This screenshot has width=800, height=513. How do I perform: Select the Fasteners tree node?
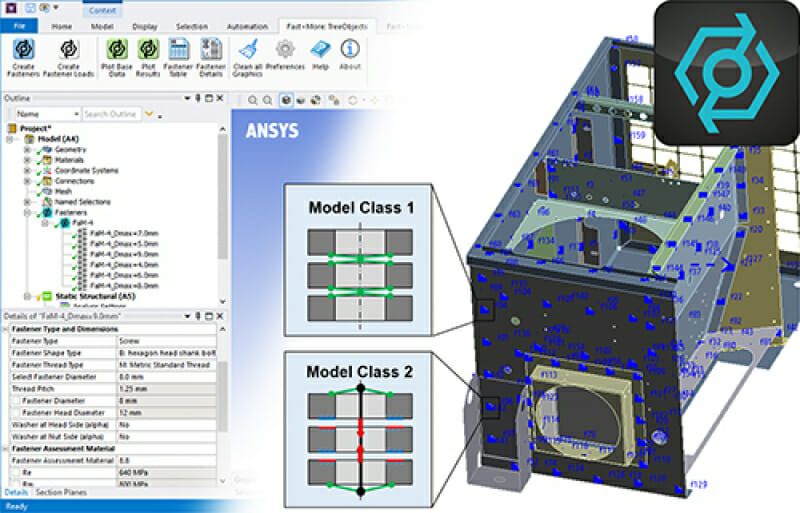click(x=71, y=212)
